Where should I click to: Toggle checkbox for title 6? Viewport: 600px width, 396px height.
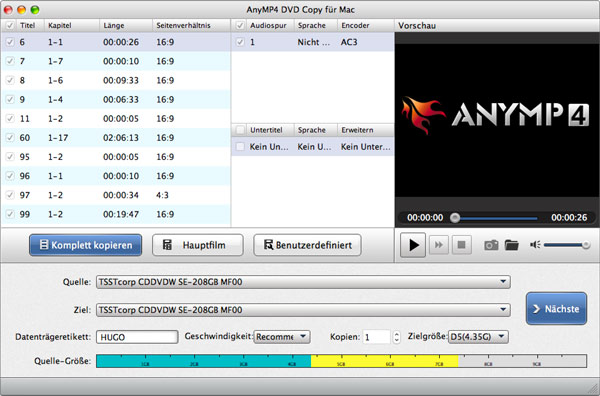[10, 42]
